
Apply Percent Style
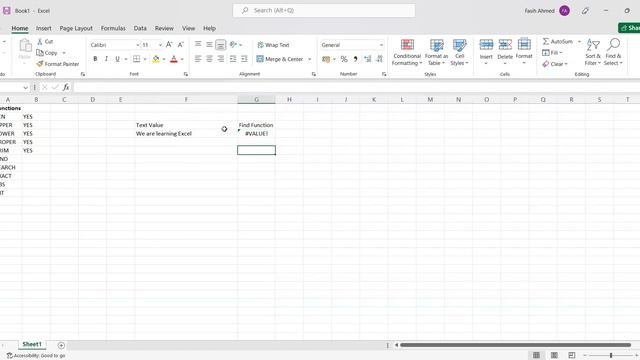click(x=344, y=59)
